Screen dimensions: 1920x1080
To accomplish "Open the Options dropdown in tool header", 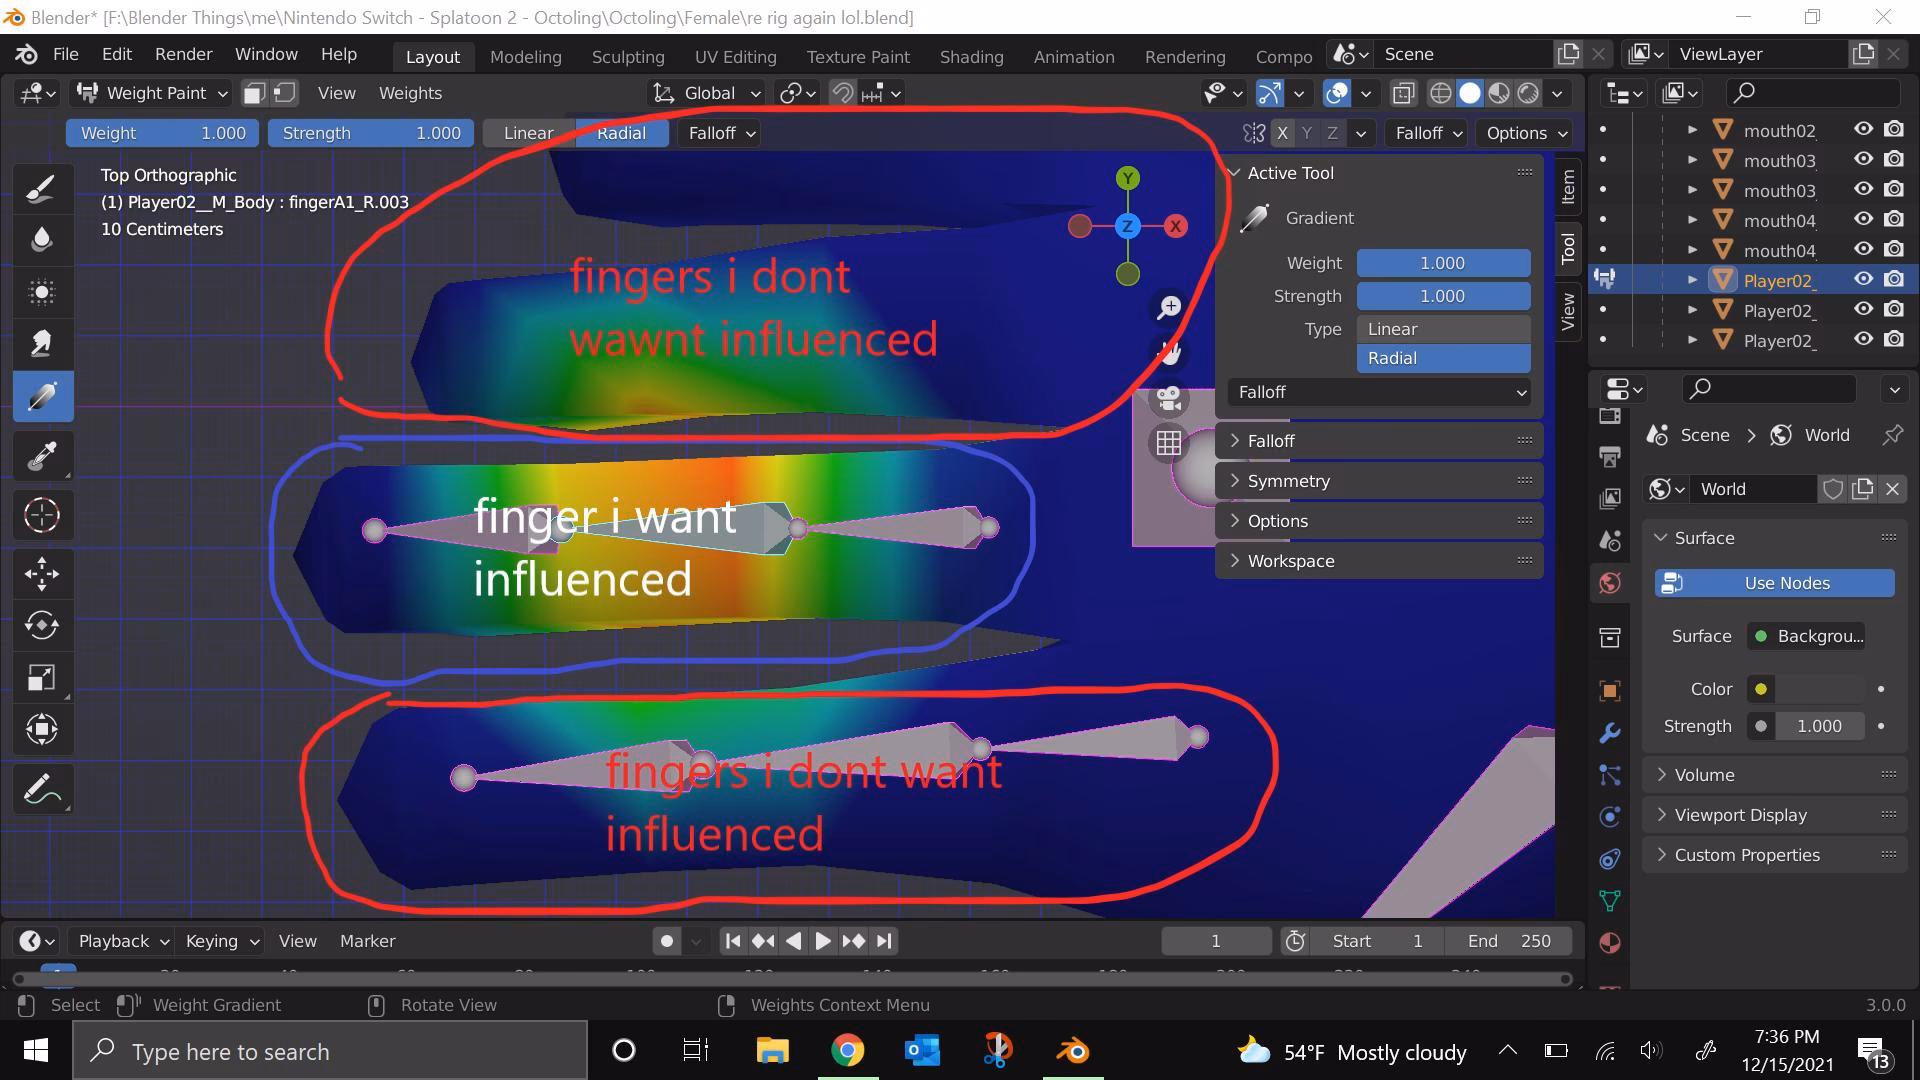I will [1525, 133].
